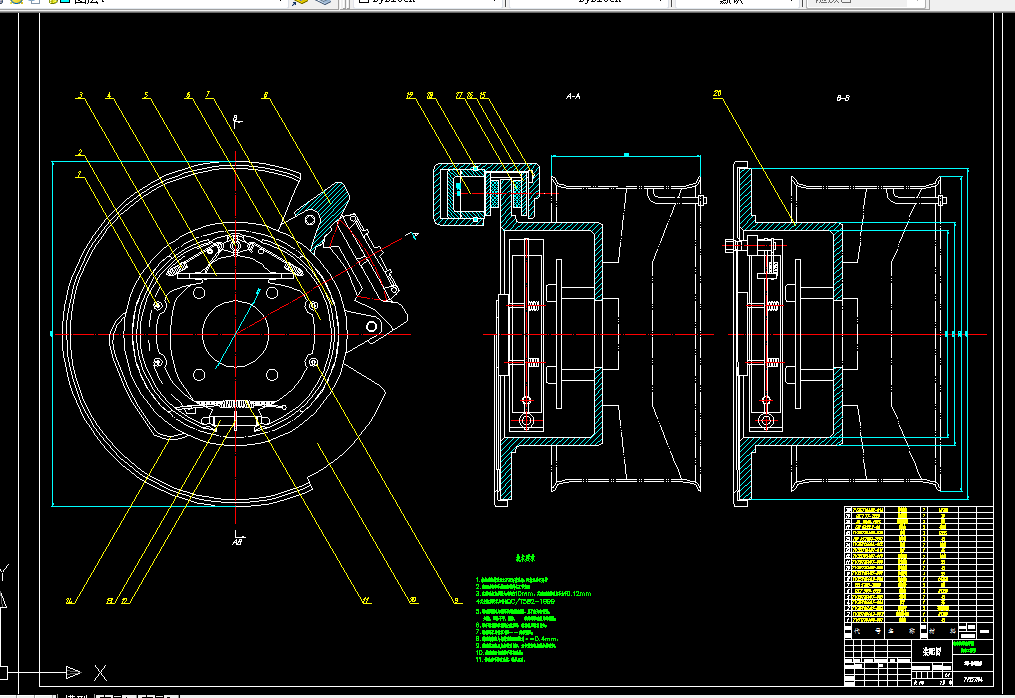1015x698 pixels.
Task: Open the lineweight default dropdown
Action: point(736,3)
